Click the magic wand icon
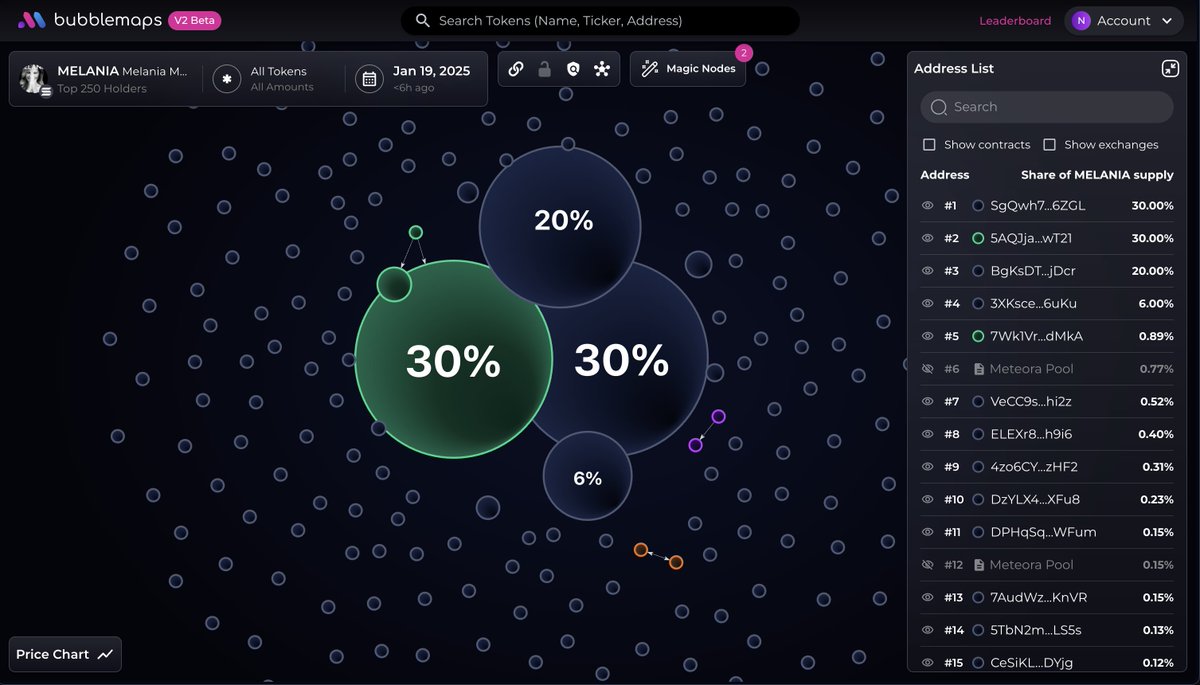The height and width of the screenshot is (685, 1200). (650, 69)
